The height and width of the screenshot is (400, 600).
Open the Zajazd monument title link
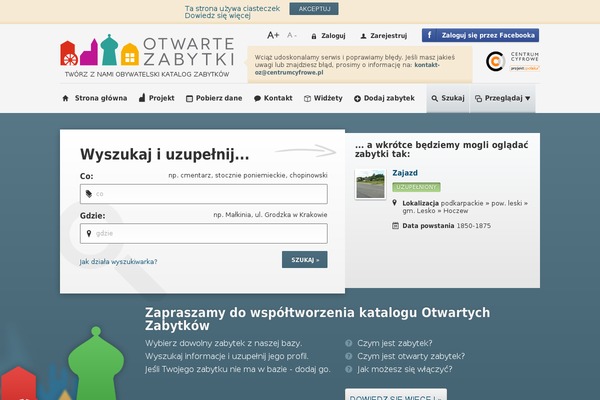click(x=405, y=173)
